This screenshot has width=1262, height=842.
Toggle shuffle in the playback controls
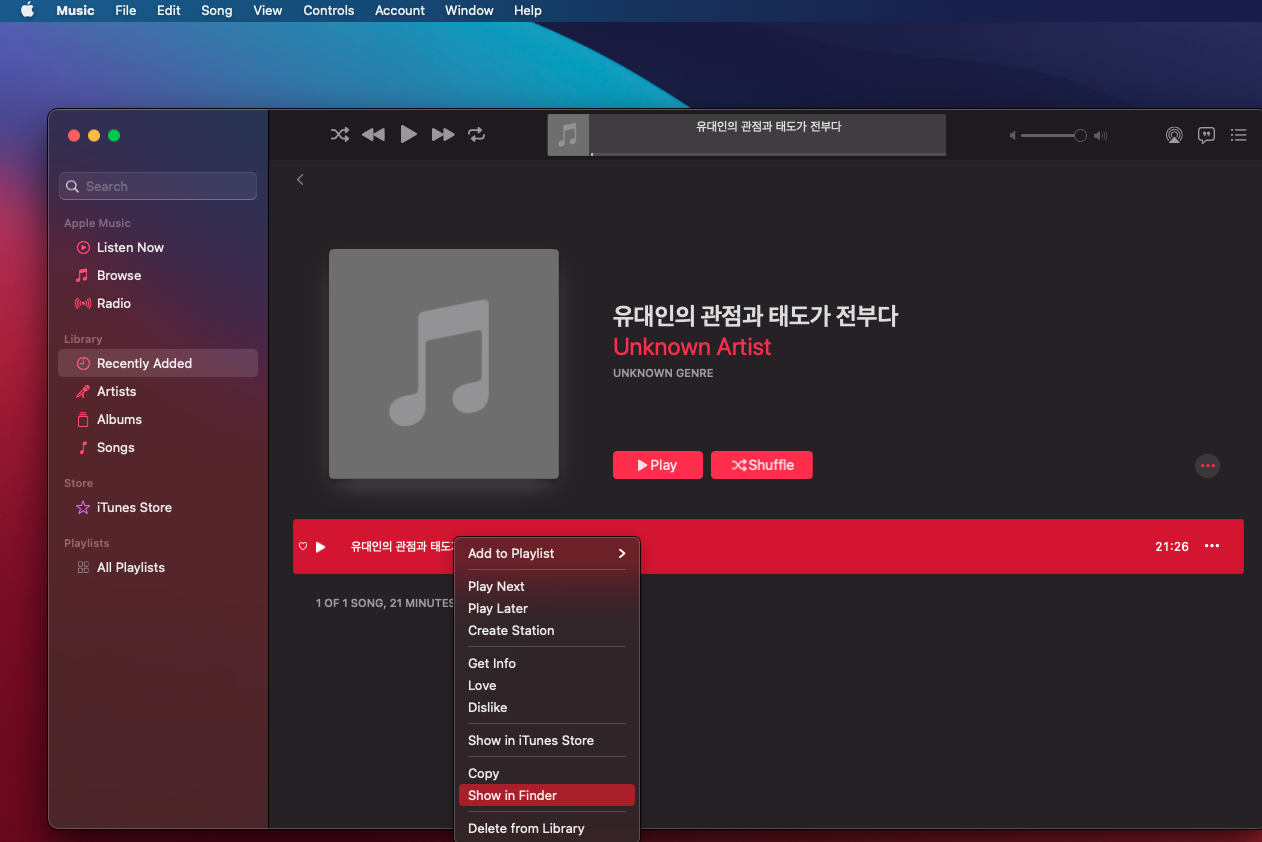(x=340, y=134)
